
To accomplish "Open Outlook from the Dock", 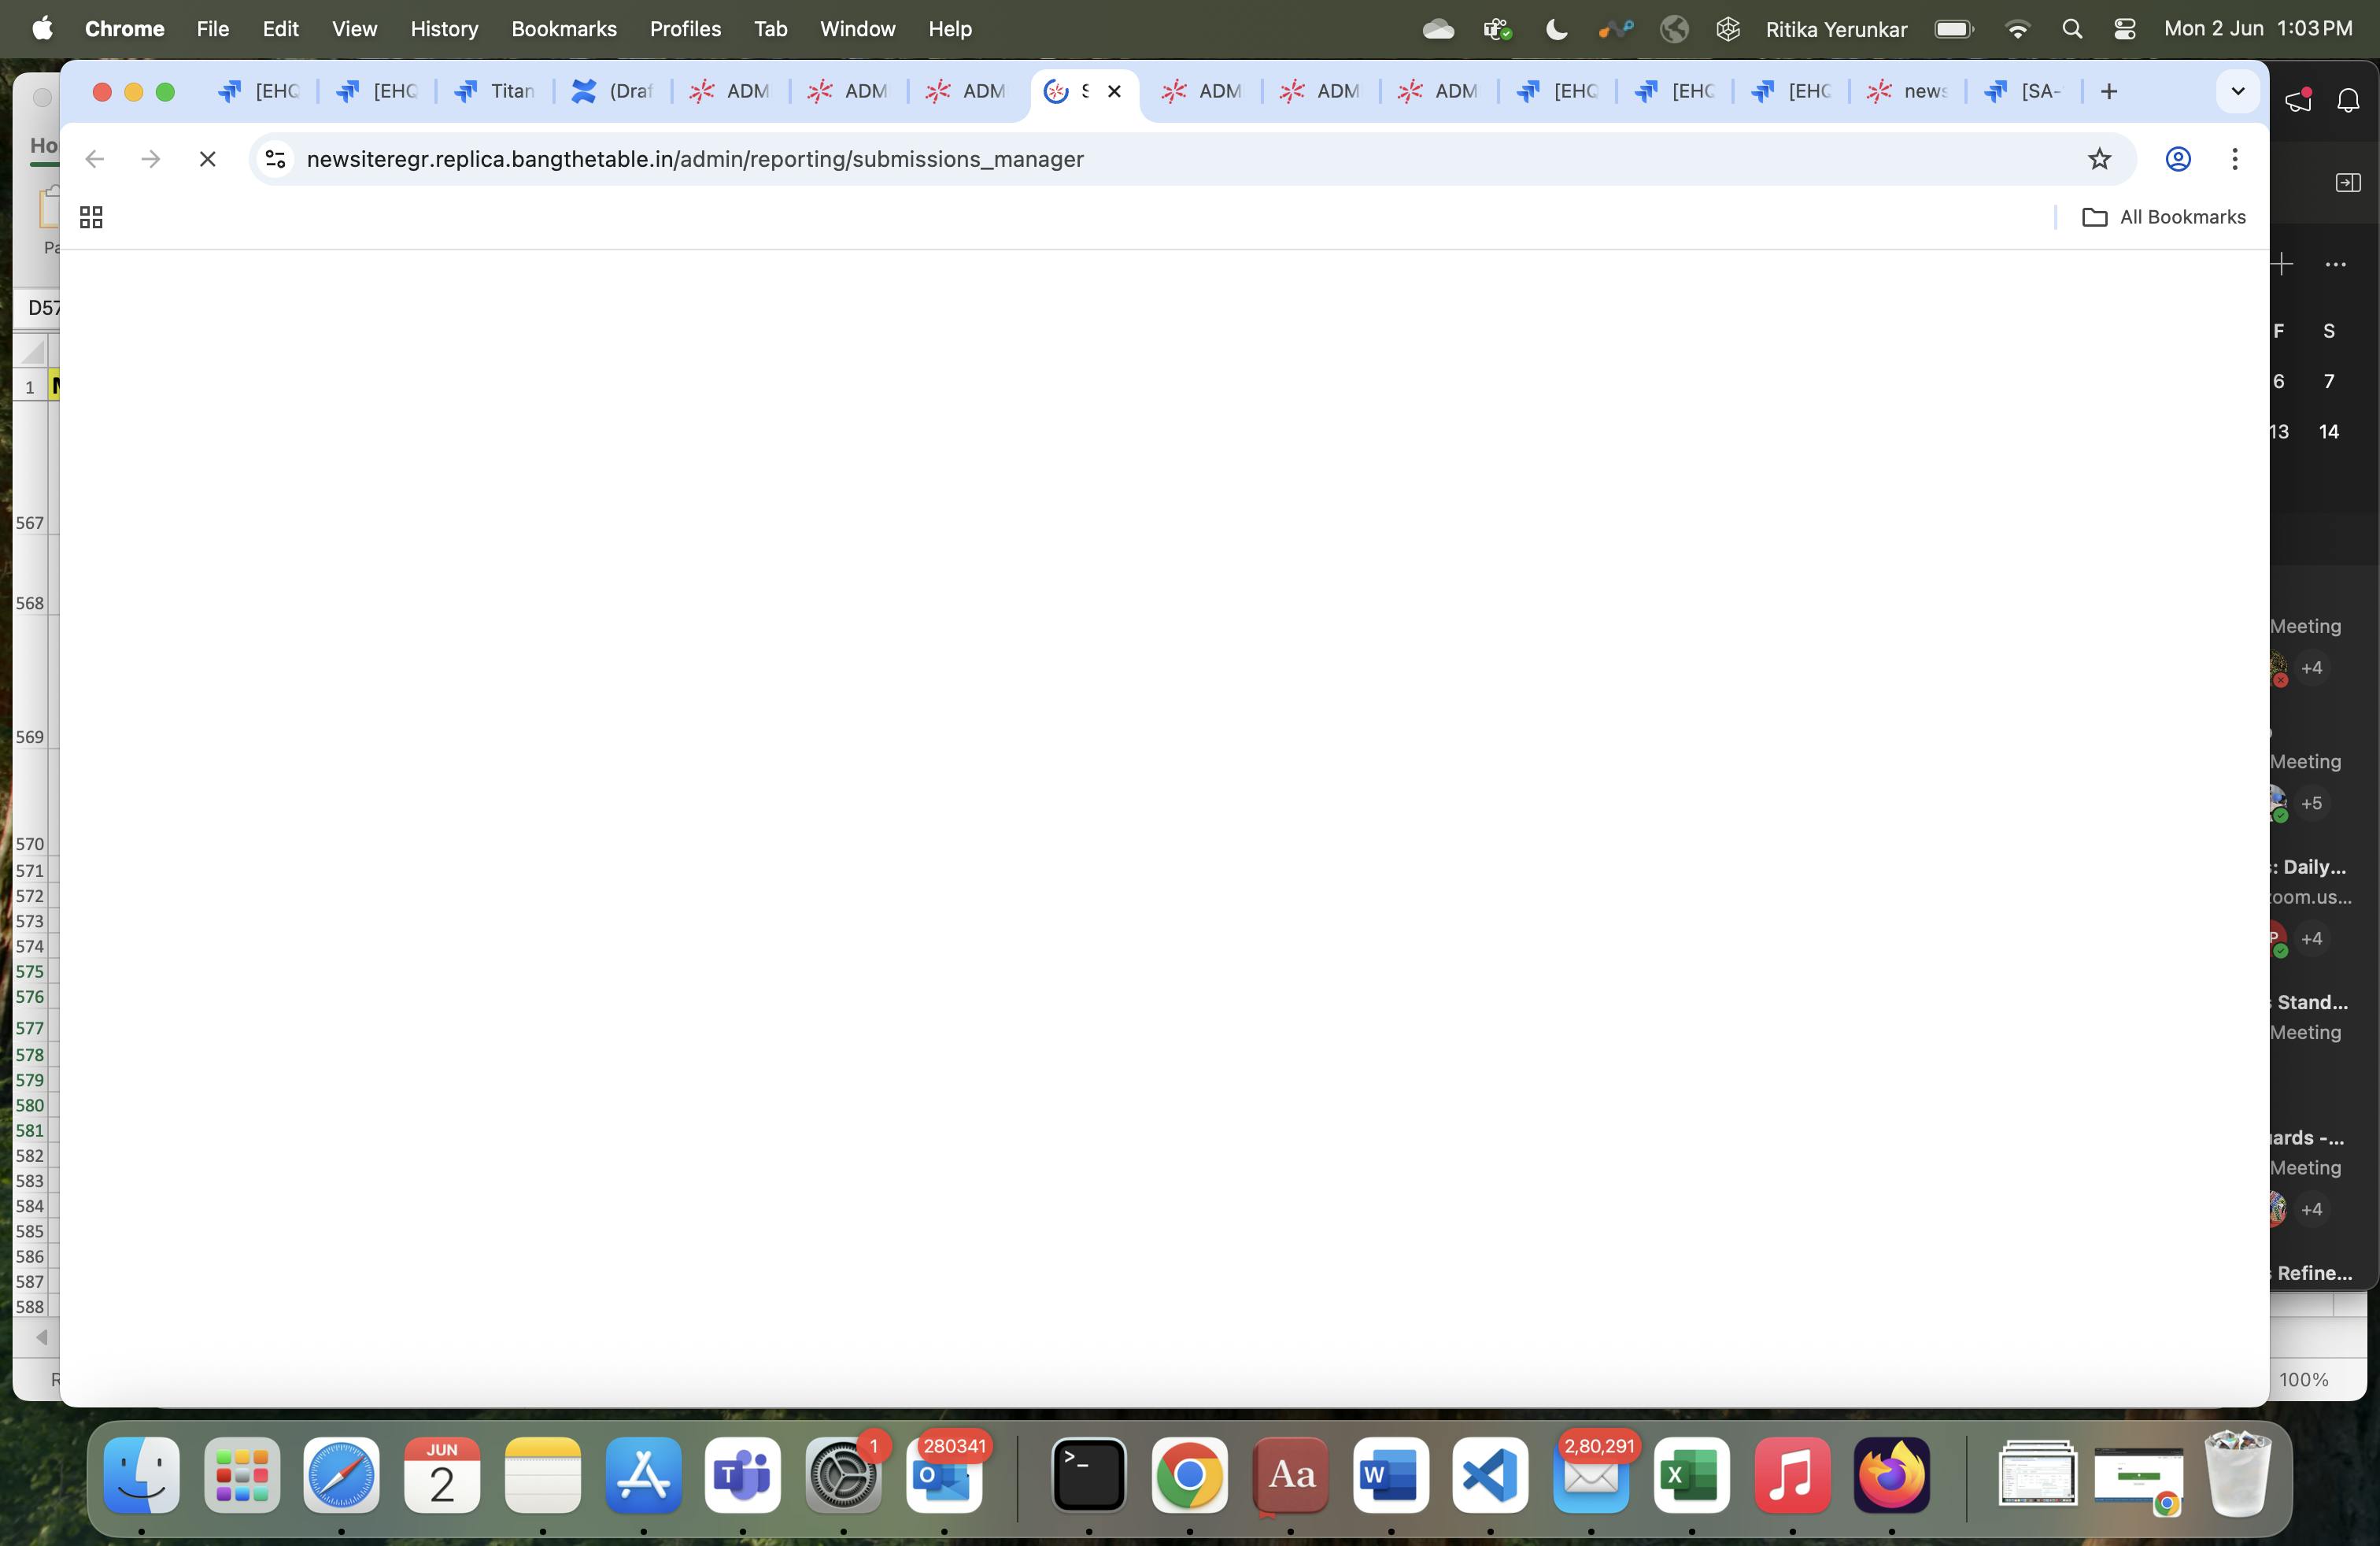I will click(944, 1480).
